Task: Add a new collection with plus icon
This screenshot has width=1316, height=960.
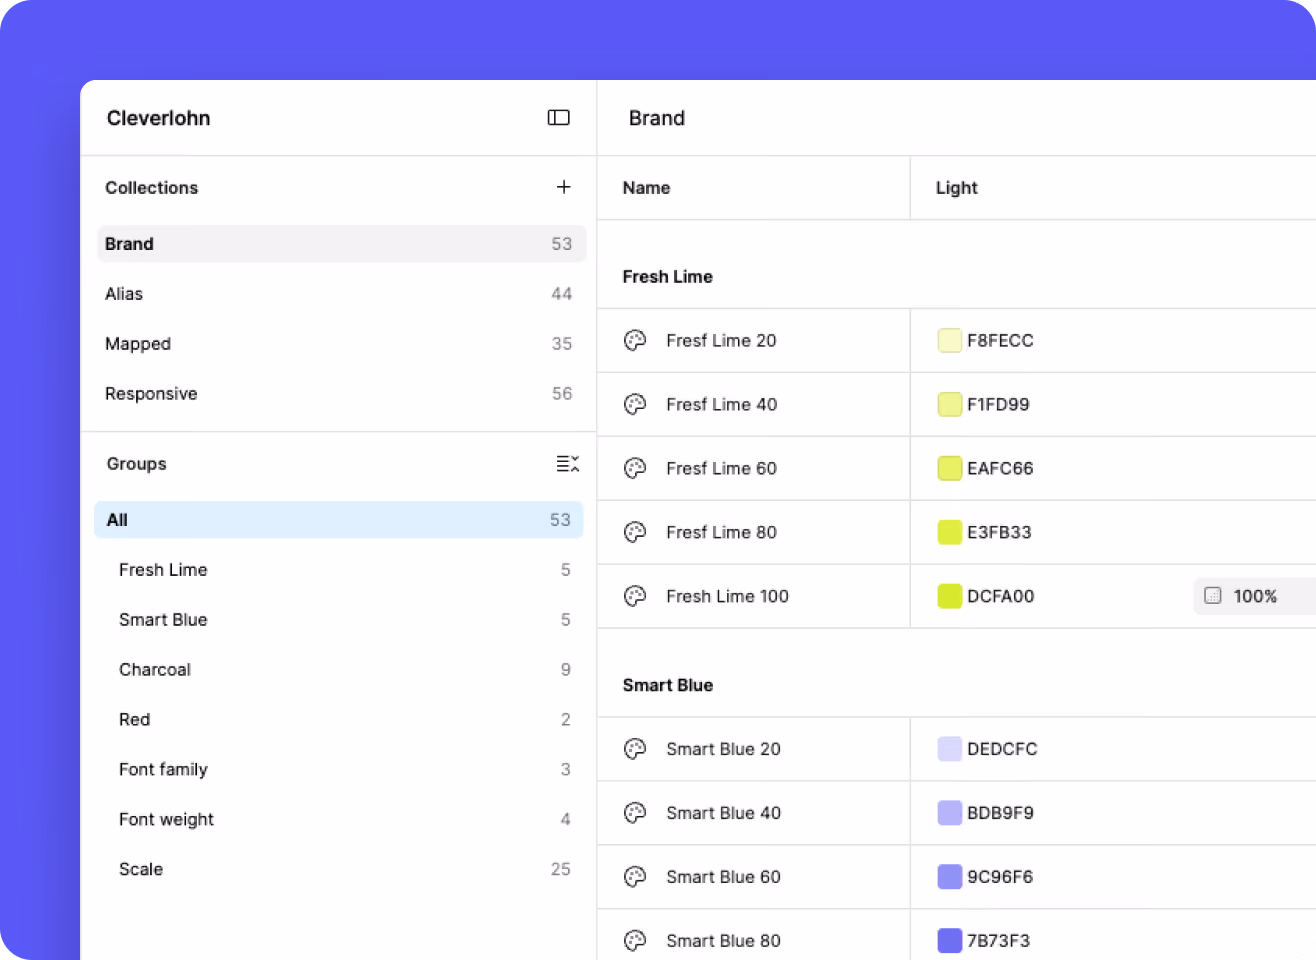Action: (x=564, y=187)
